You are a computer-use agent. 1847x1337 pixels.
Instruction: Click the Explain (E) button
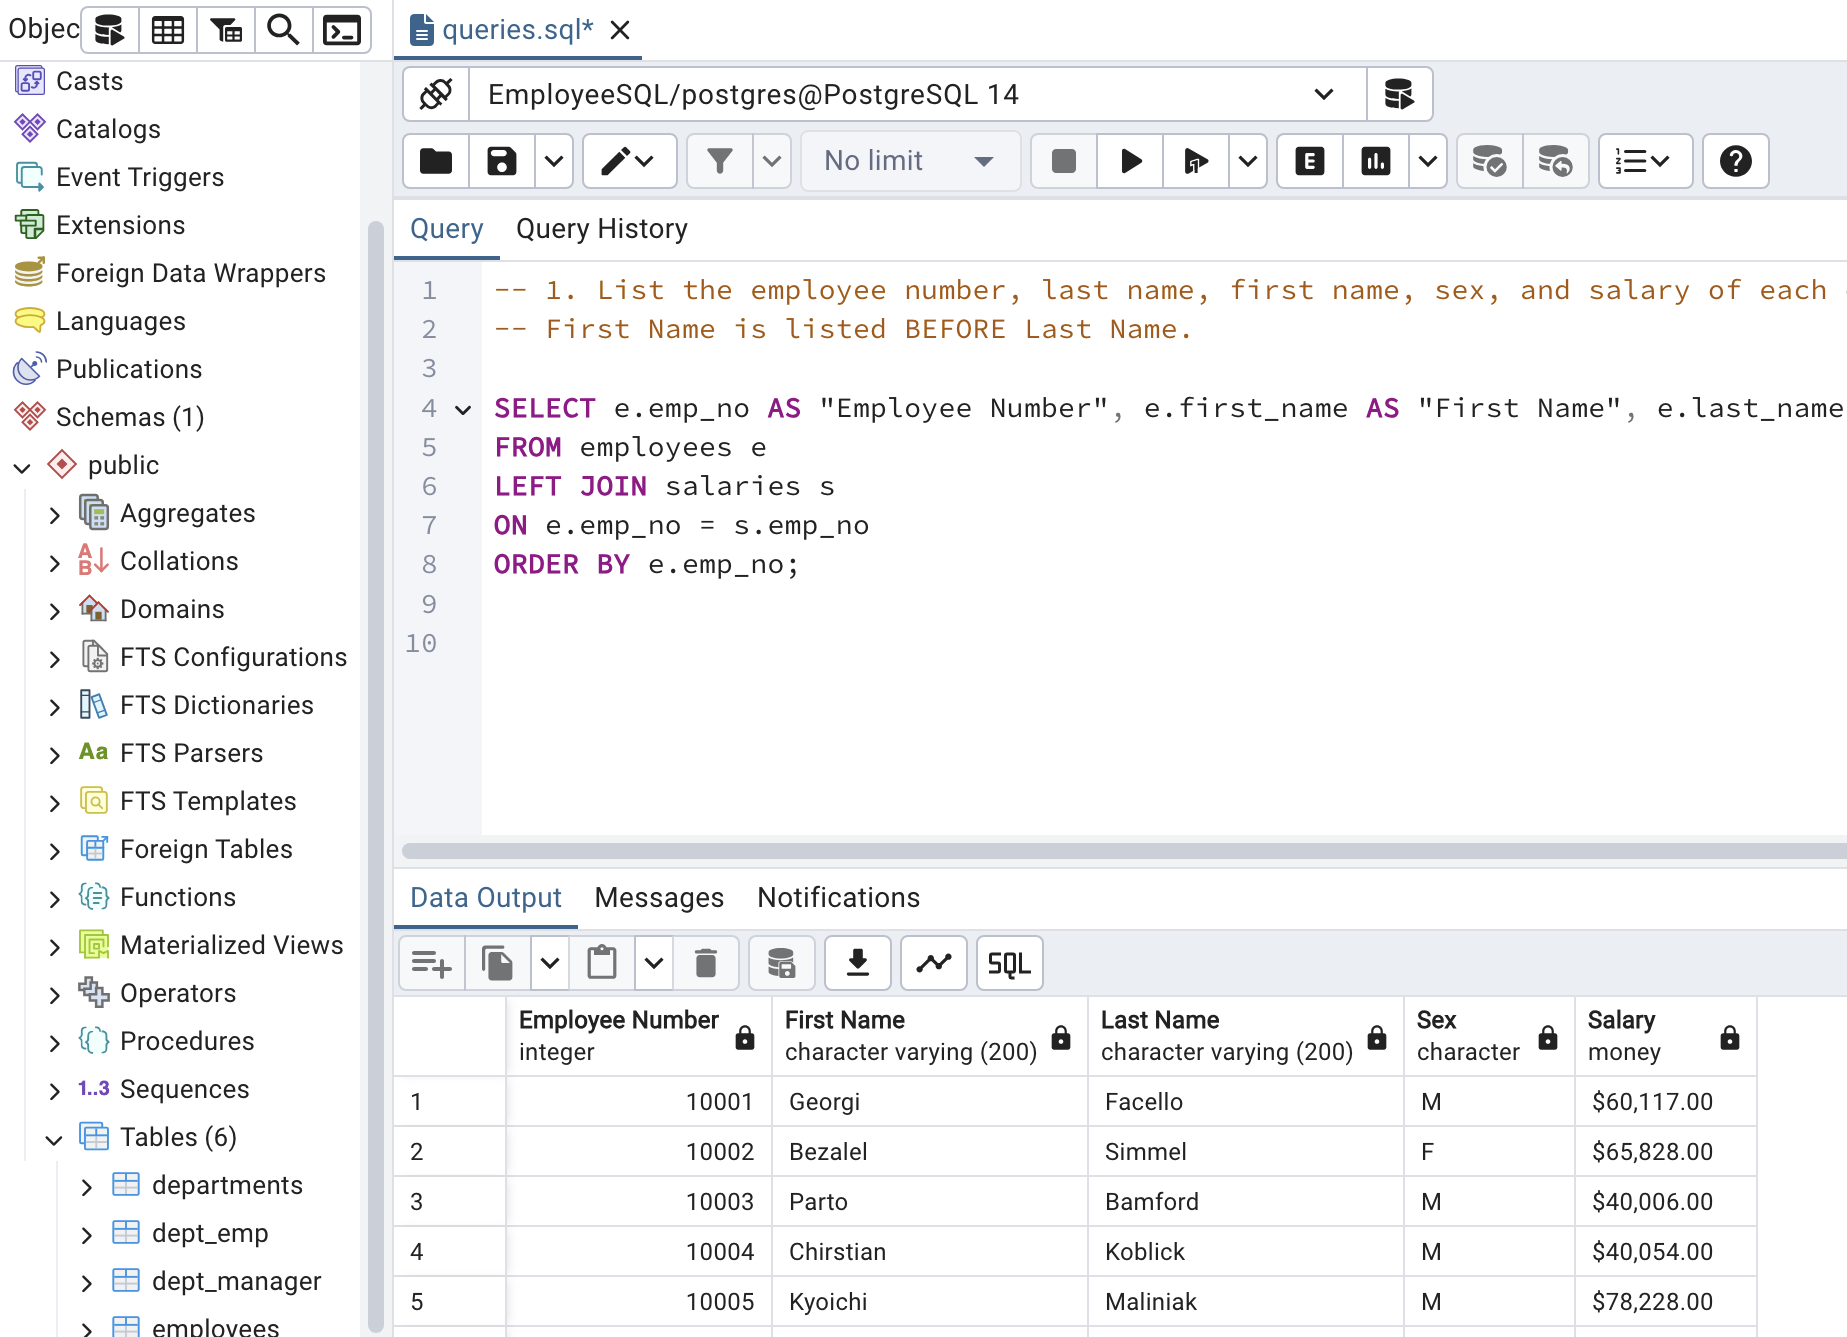[1310, 161]
